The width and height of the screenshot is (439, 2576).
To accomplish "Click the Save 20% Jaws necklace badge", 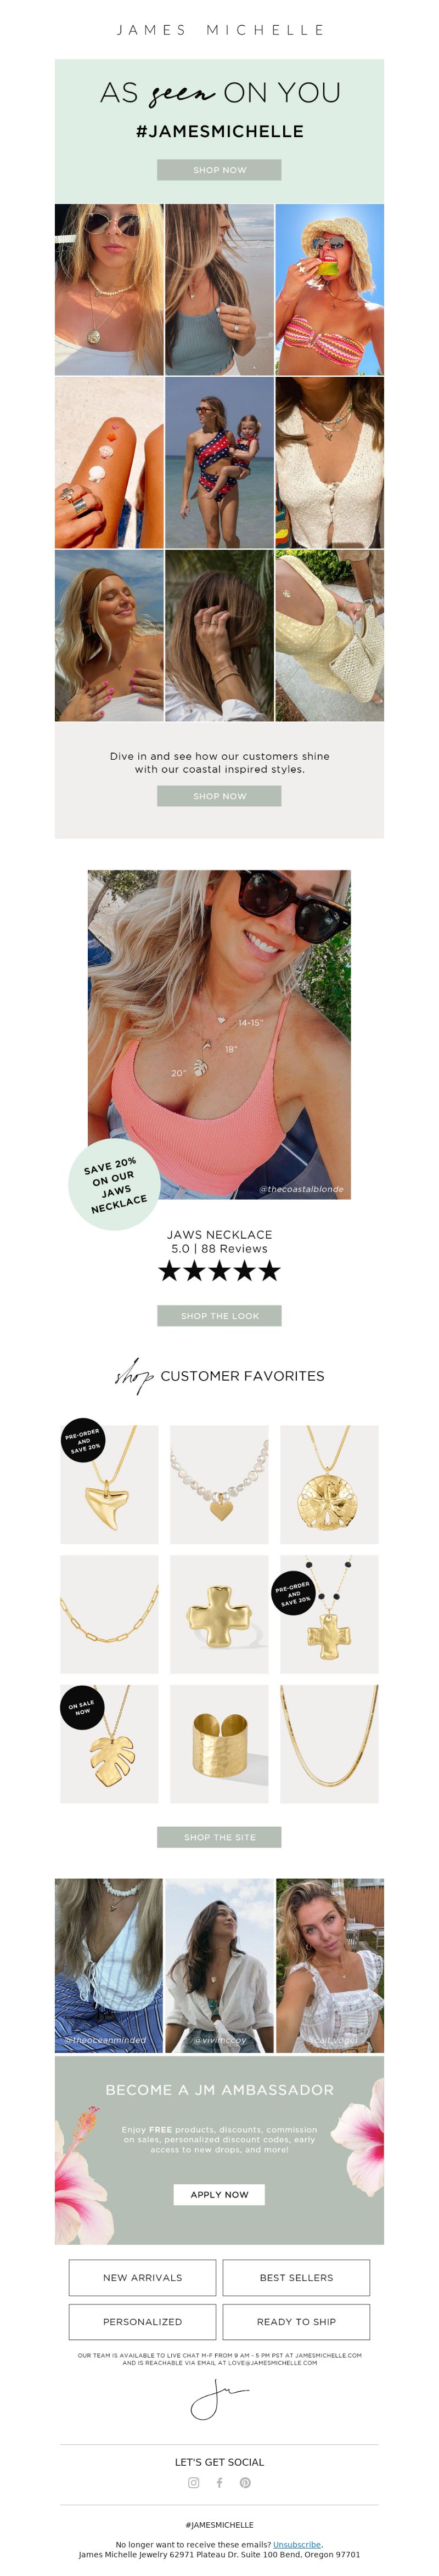I will [114, 1185].
